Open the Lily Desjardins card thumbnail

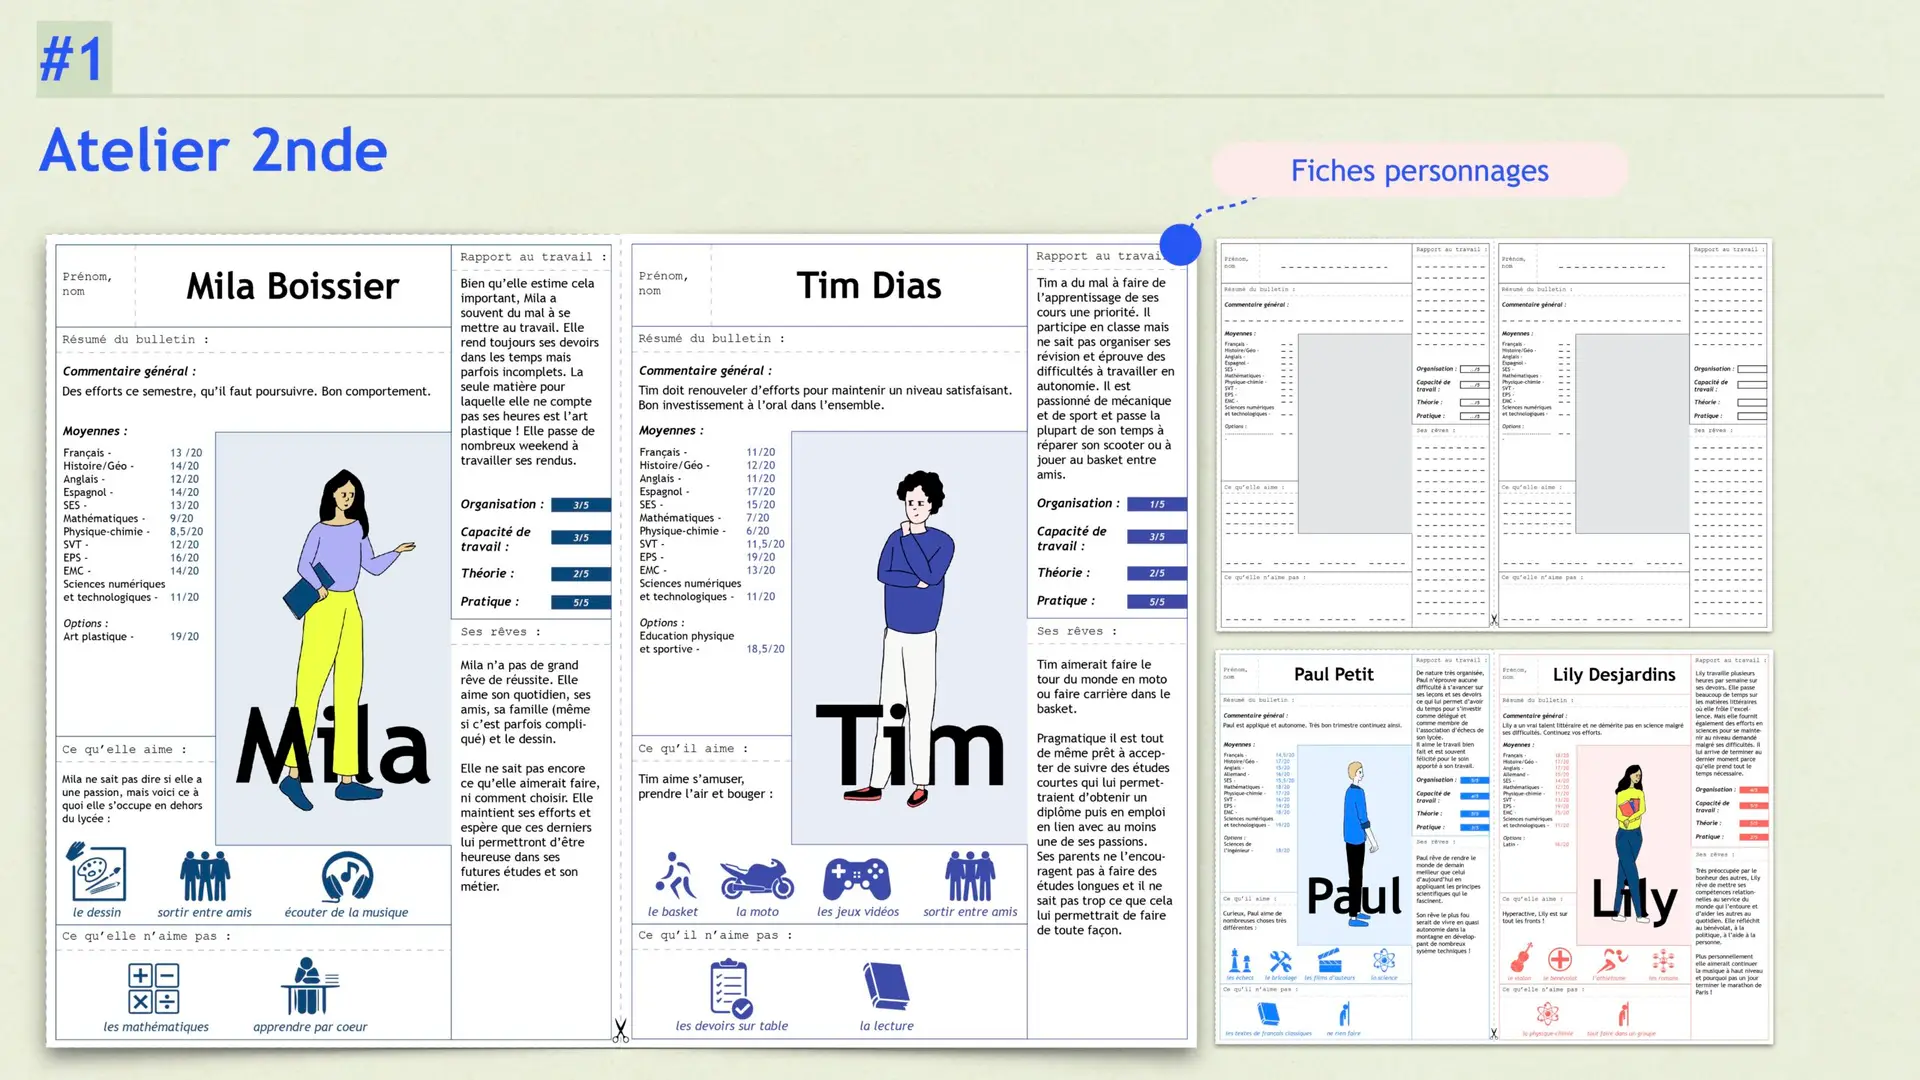click(1633, 848)
